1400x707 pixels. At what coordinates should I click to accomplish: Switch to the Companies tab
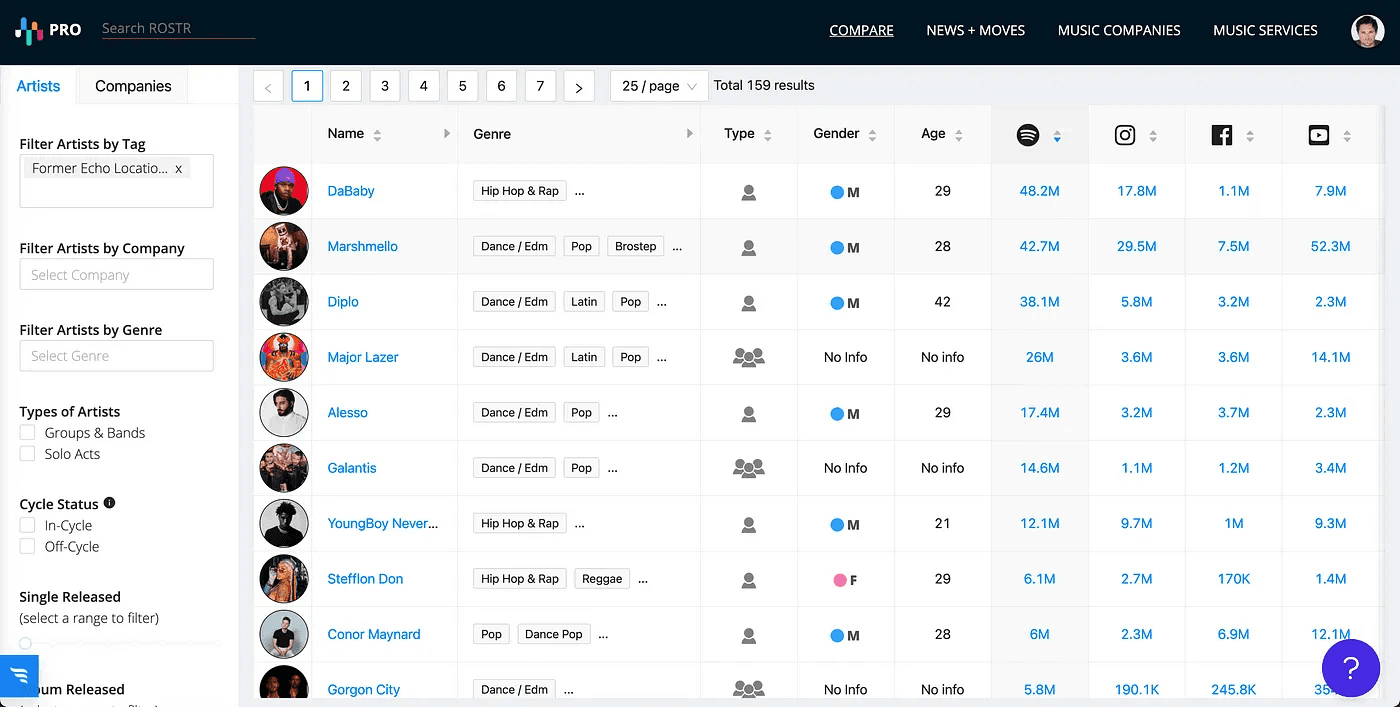(133, 86)
